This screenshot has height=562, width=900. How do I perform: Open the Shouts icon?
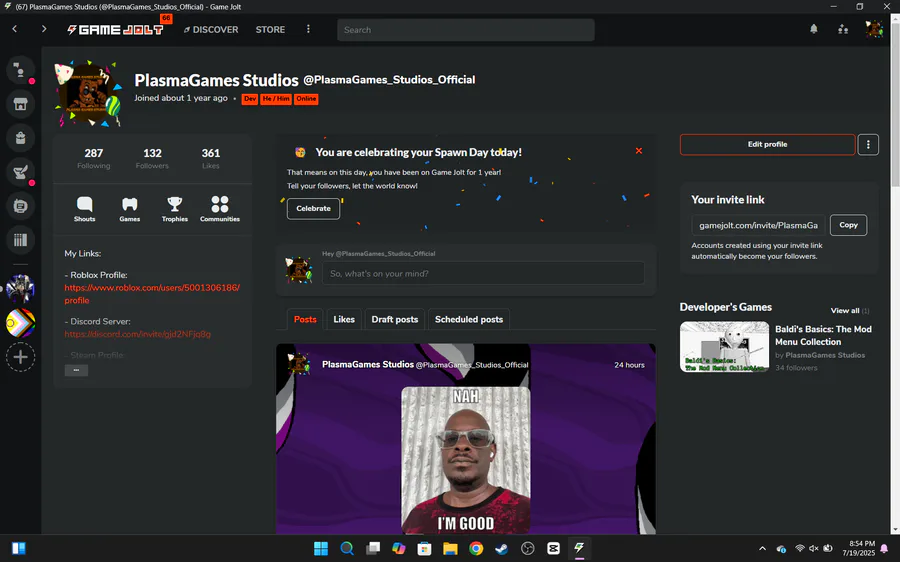click(x=84, y=209)
